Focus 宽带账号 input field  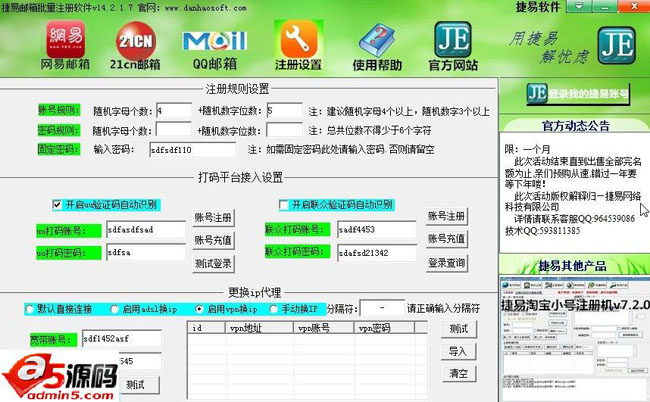[122, 339]
